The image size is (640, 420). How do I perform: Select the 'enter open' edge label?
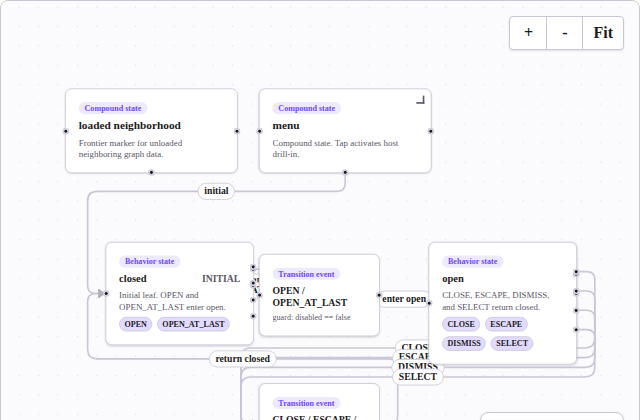click(404, 299)
